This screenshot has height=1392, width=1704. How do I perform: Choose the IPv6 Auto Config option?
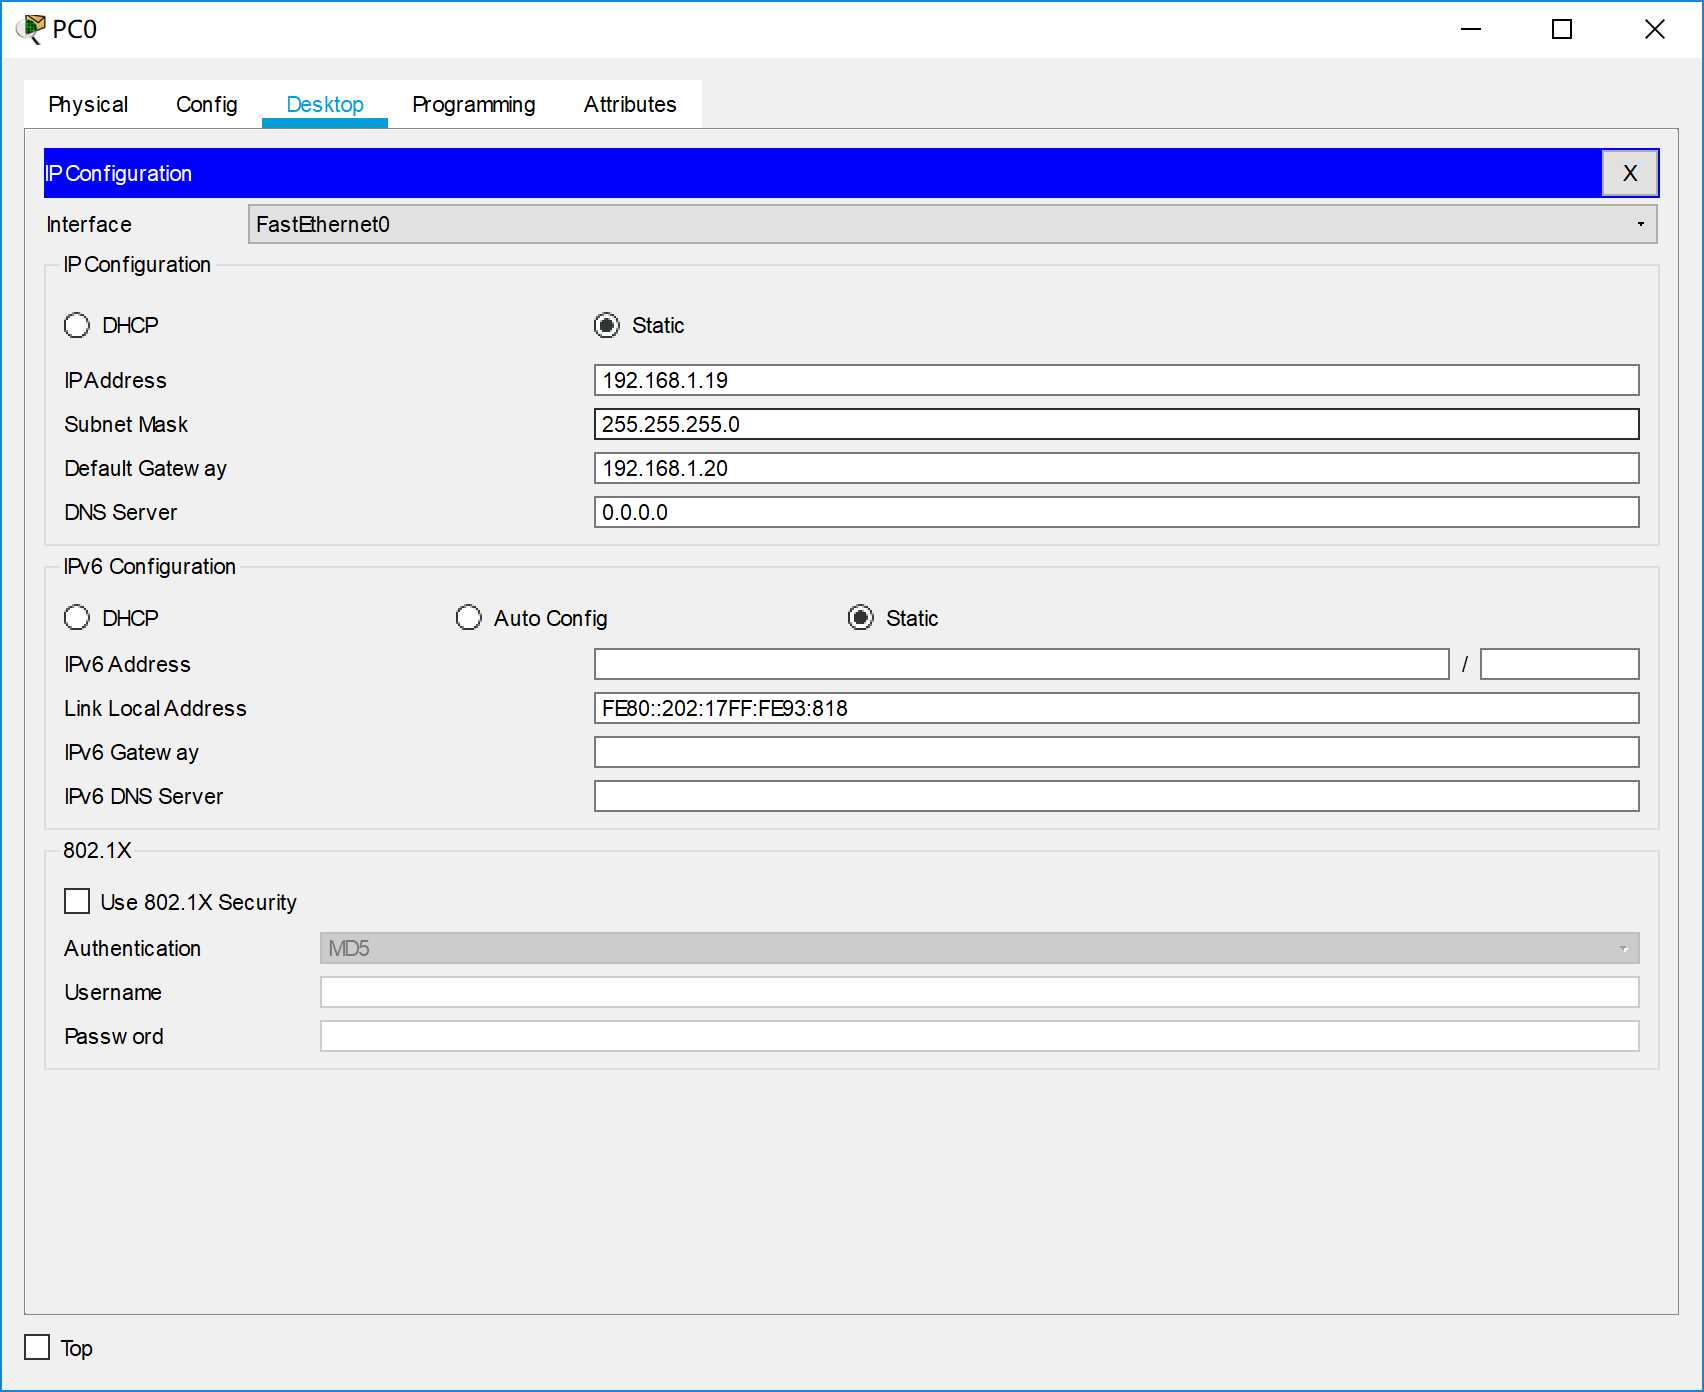click(x=468, y=618)
